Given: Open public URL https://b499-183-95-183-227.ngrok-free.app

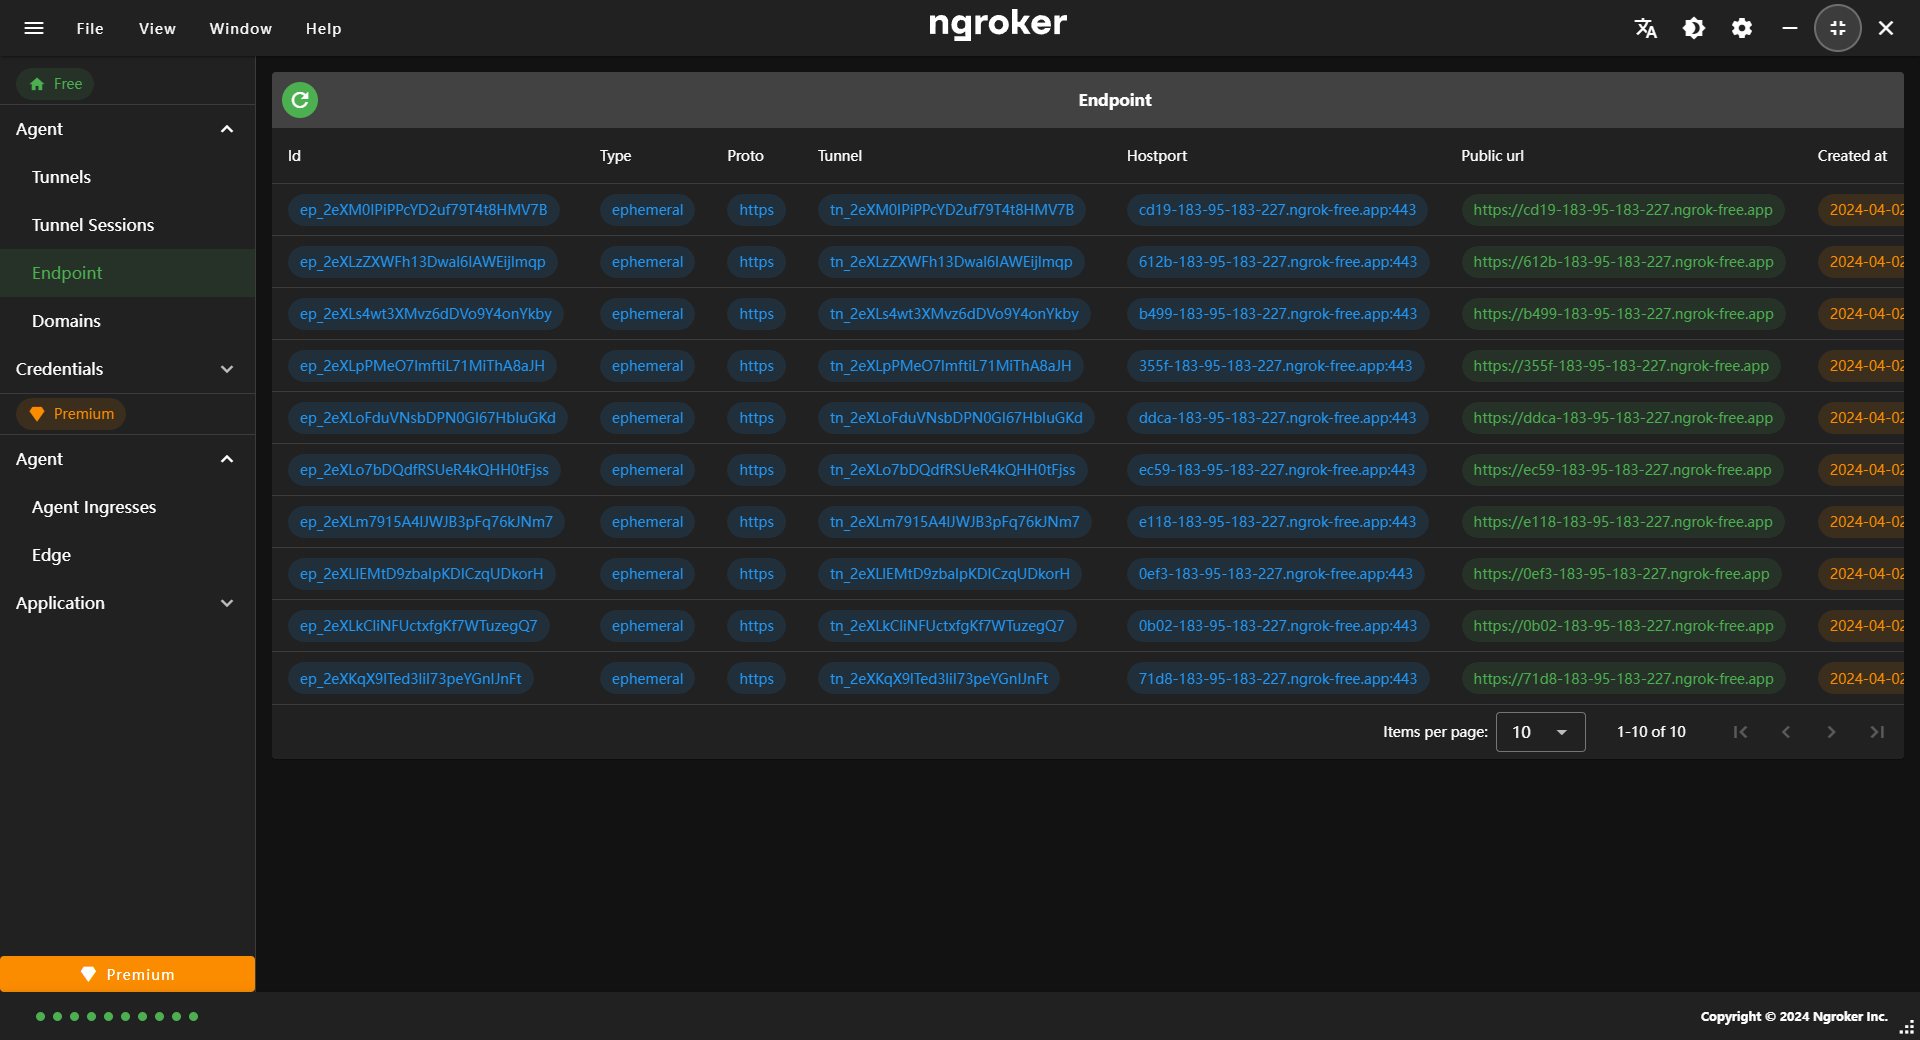Looking at the screenshot, I should point(1623,314).
